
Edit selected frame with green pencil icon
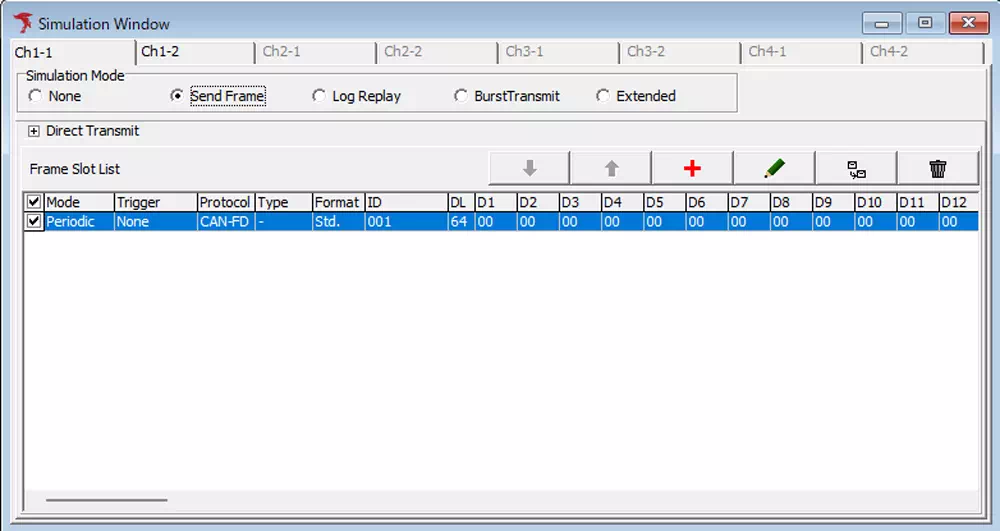point(774,169)
